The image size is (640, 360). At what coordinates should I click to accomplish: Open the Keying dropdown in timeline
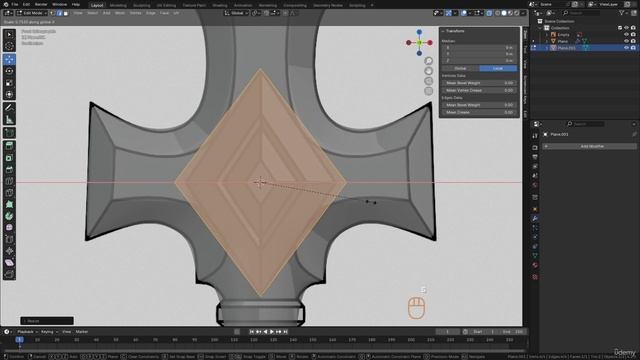coord(49,332)
